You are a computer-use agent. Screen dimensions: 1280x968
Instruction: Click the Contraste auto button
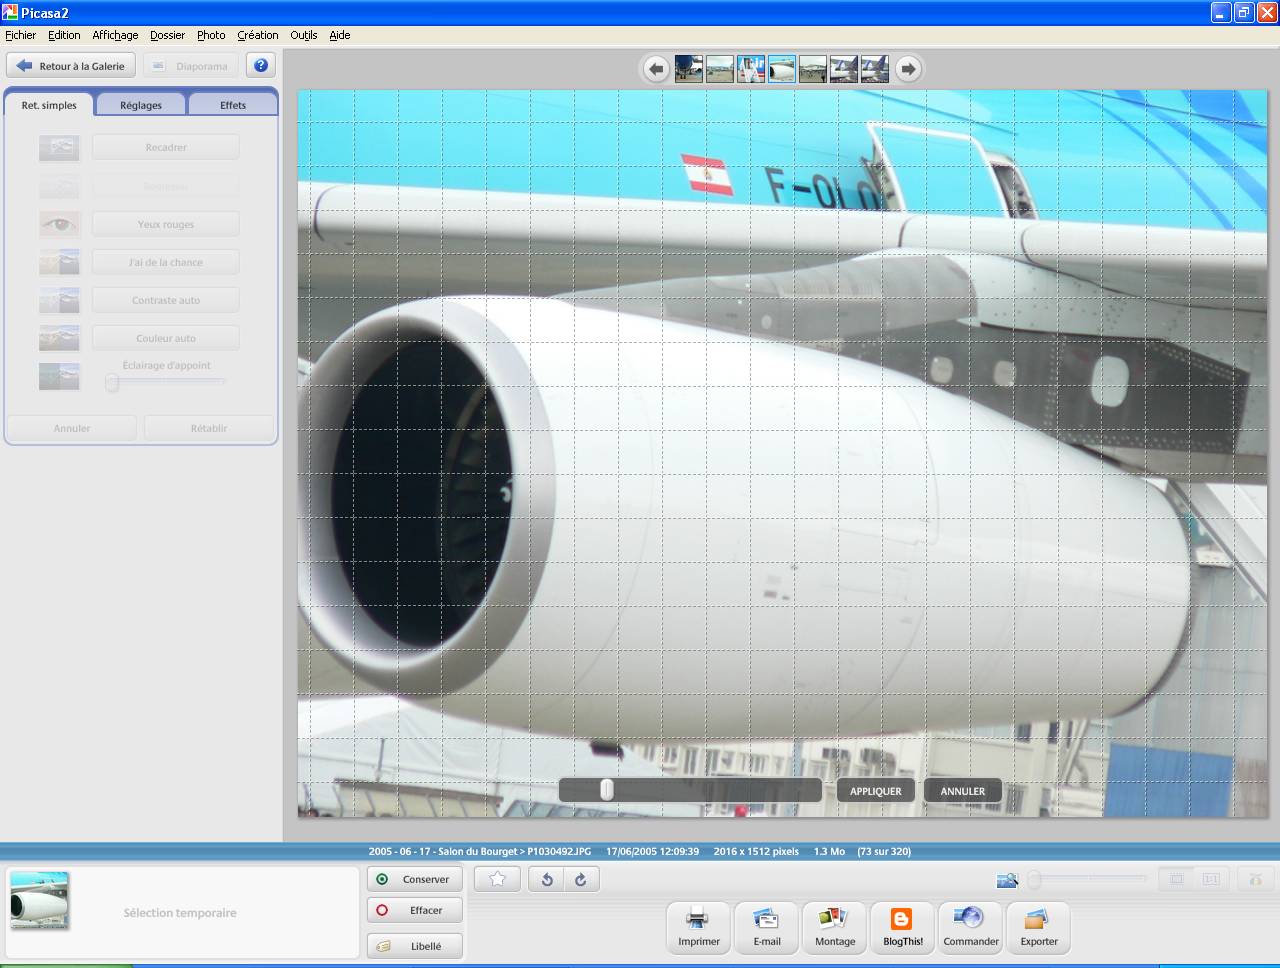coord(166,300)
